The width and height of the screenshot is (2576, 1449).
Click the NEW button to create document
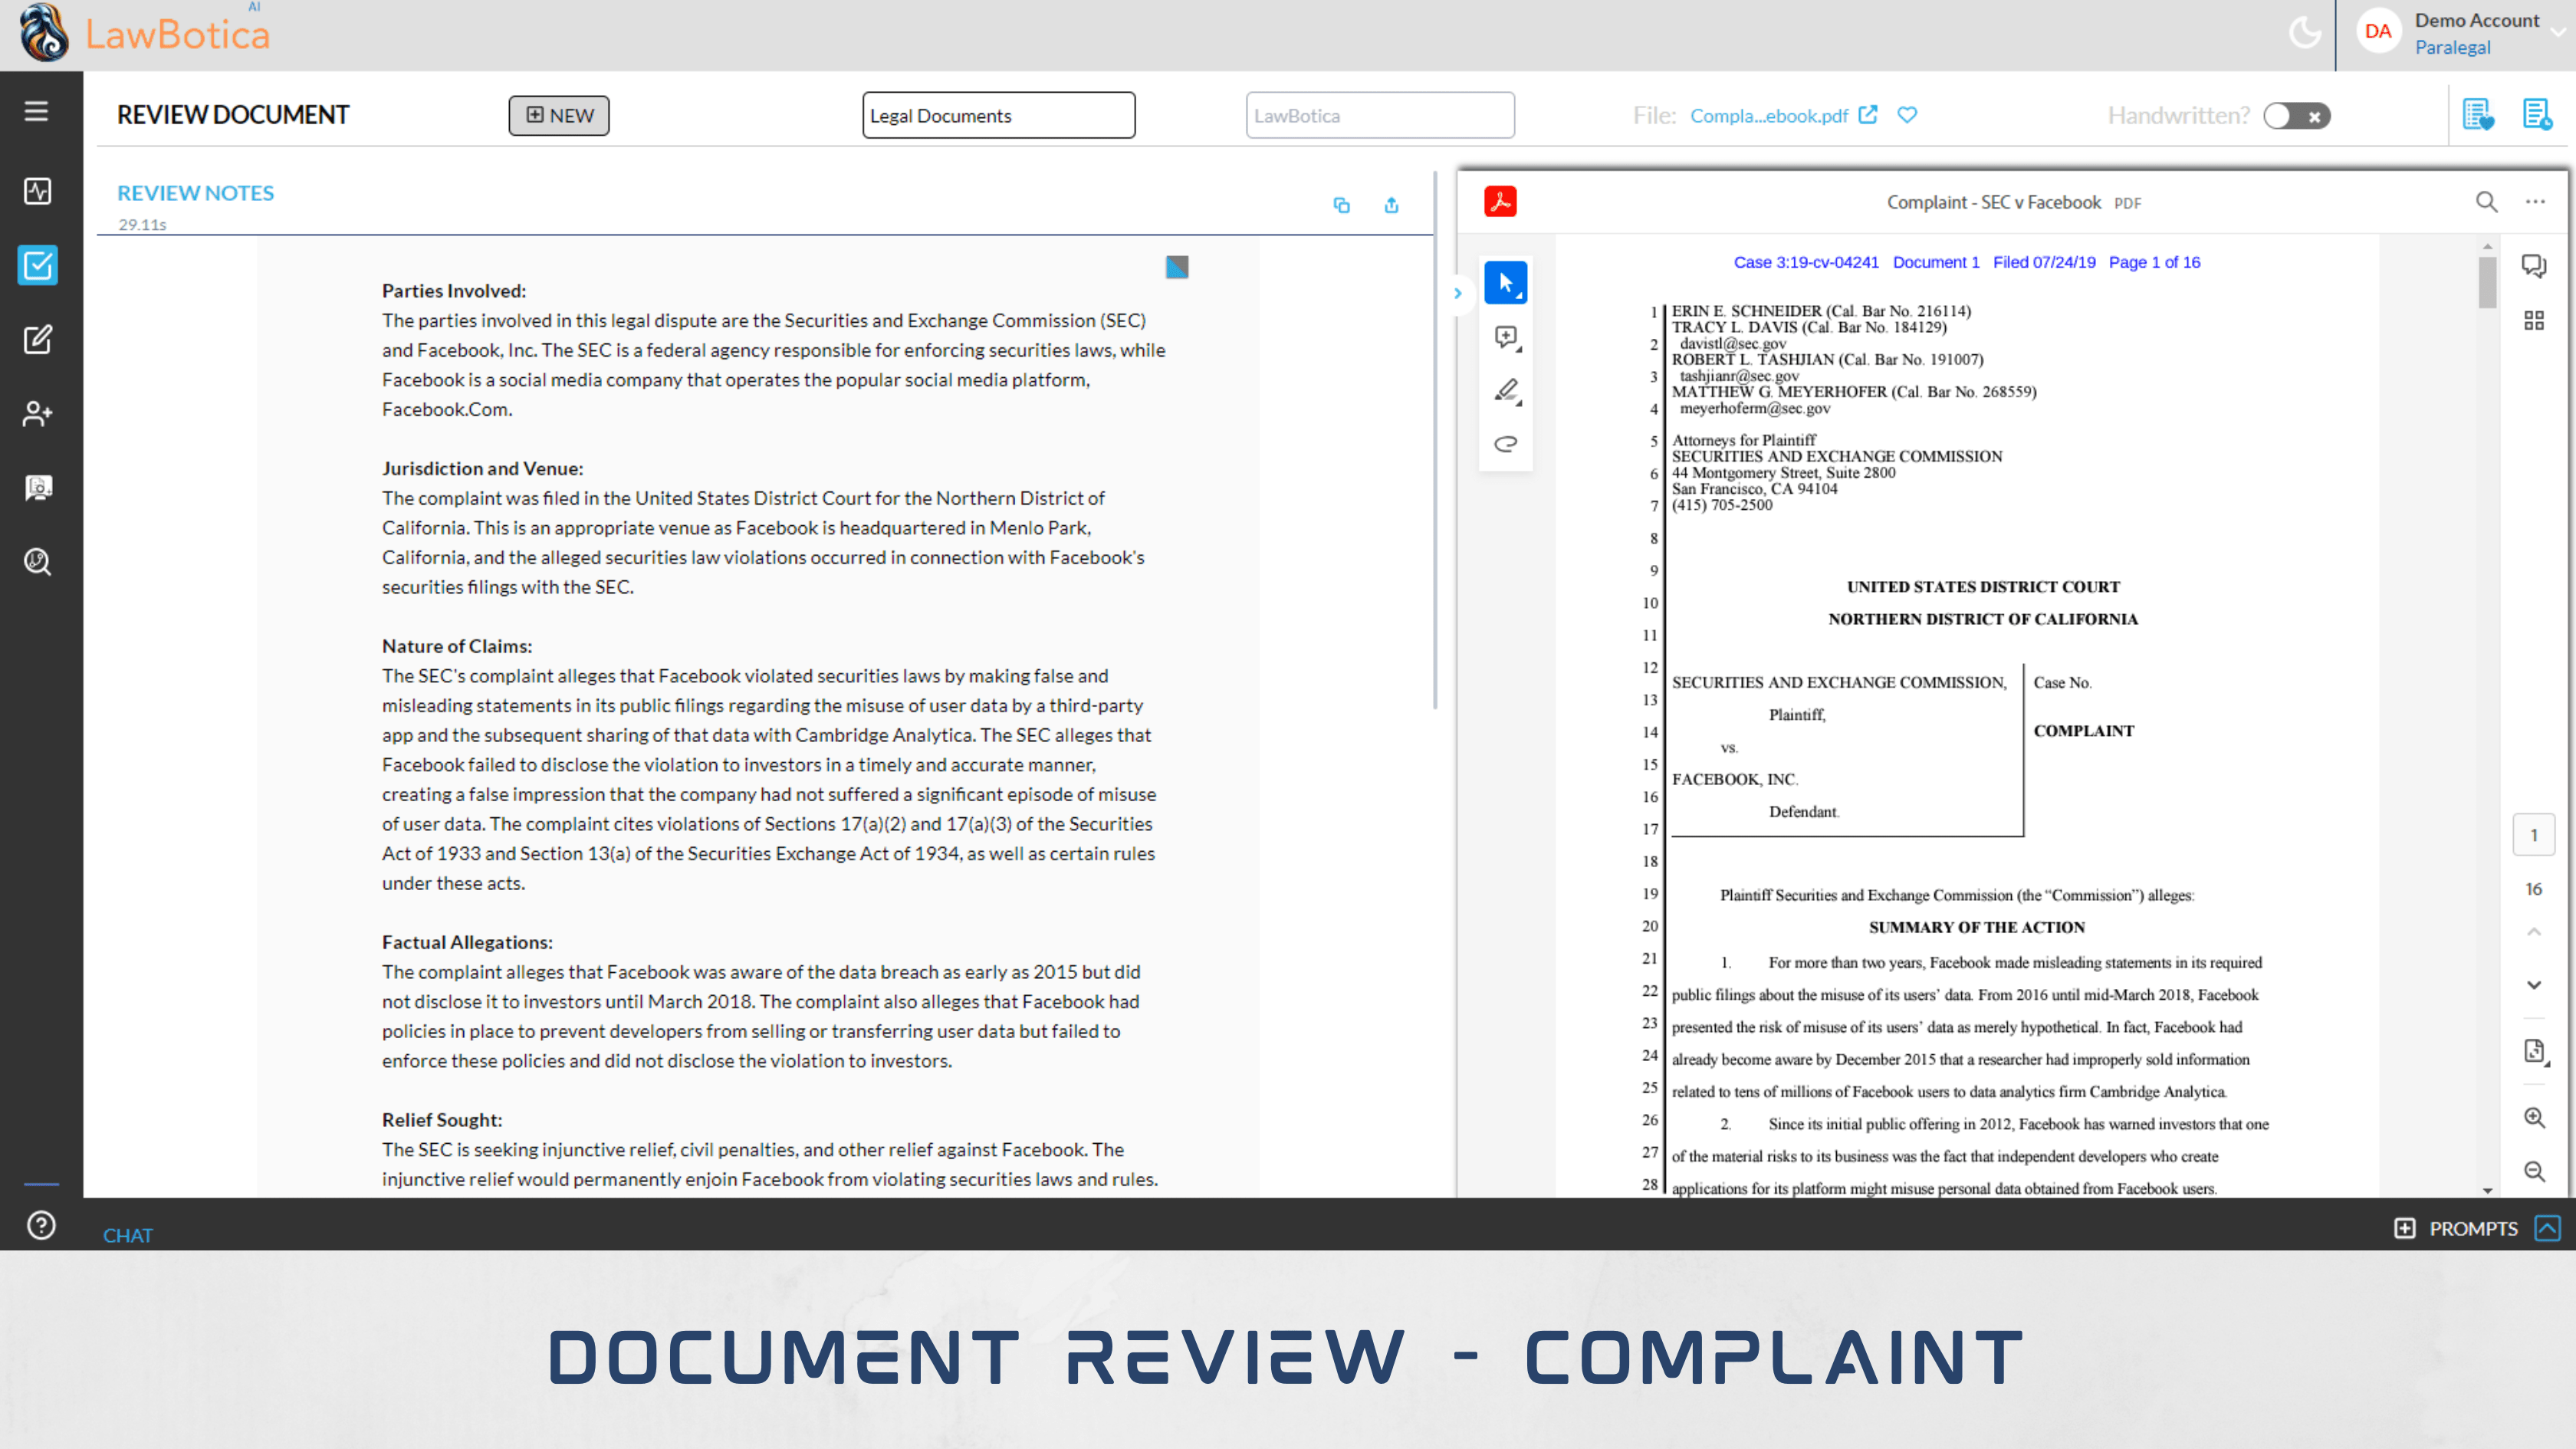pyautogui.click(x=563, y=115)
